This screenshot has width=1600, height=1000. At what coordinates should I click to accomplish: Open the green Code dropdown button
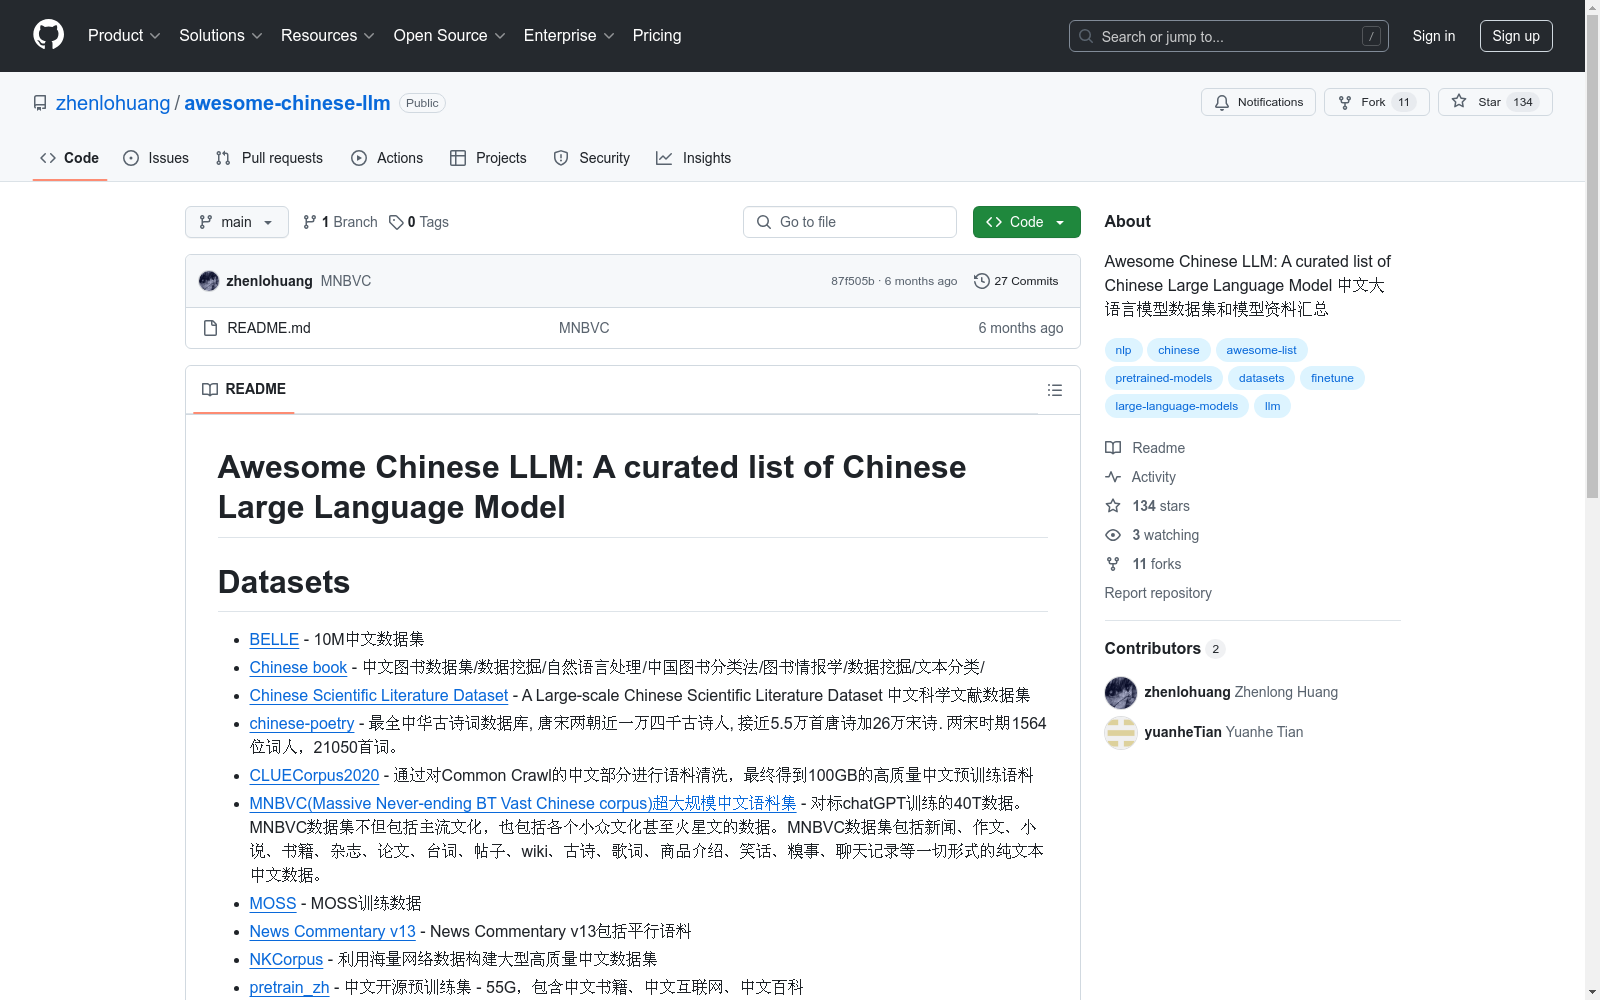1026,222
